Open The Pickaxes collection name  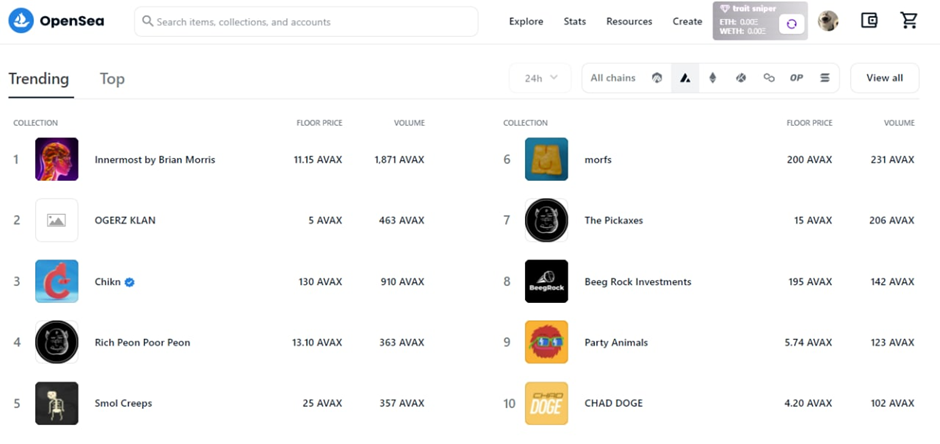613,221
